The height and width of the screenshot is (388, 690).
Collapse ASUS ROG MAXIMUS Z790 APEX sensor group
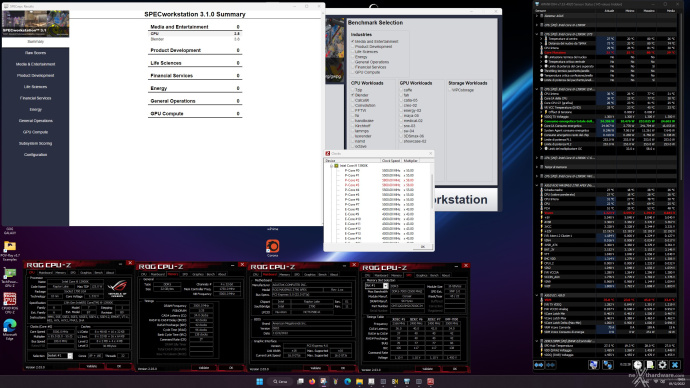point(537,185)
